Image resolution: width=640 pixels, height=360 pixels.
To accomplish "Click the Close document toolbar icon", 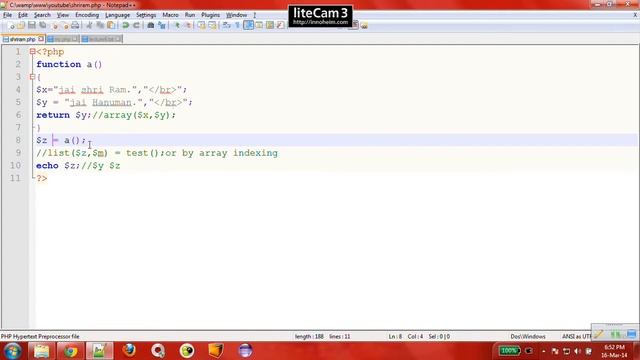I will [55, 25].
